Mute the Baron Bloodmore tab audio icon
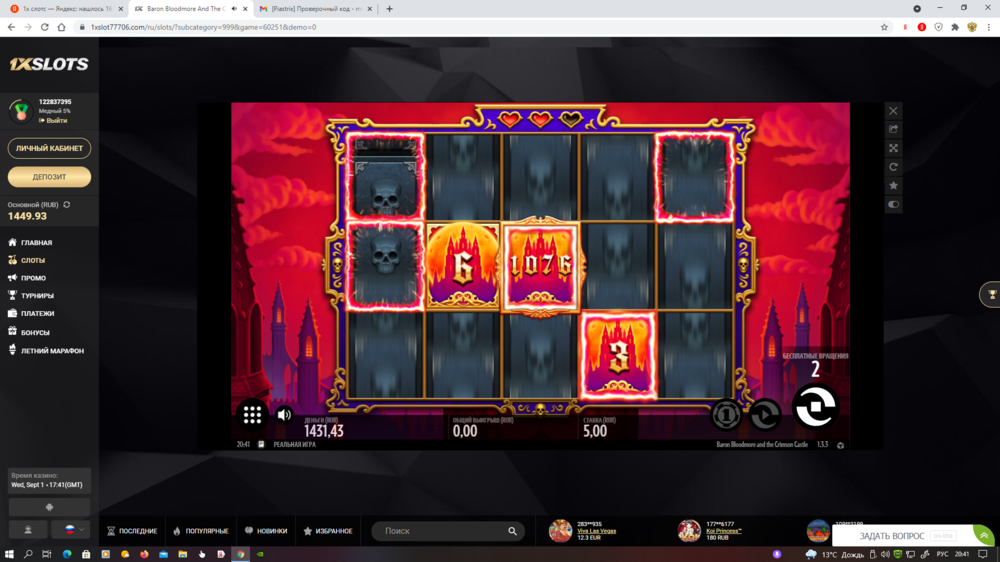1000x562 pixels. pos(233,9)
